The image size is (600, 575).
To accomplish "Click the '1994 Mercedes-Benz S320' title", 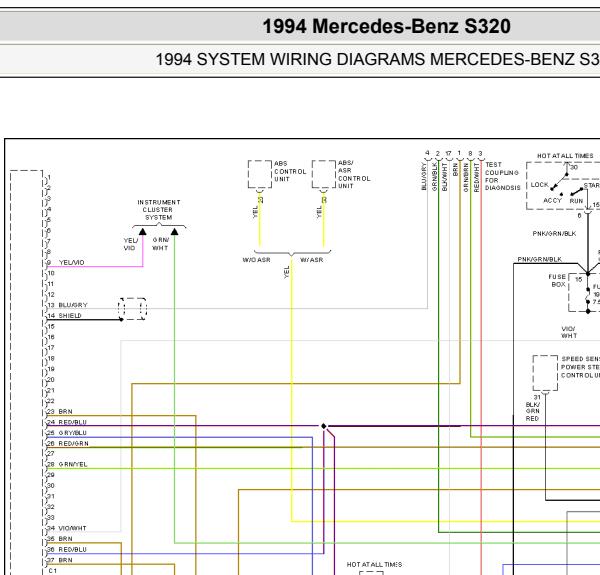I will pyautogui.click(x=386, y=26).
